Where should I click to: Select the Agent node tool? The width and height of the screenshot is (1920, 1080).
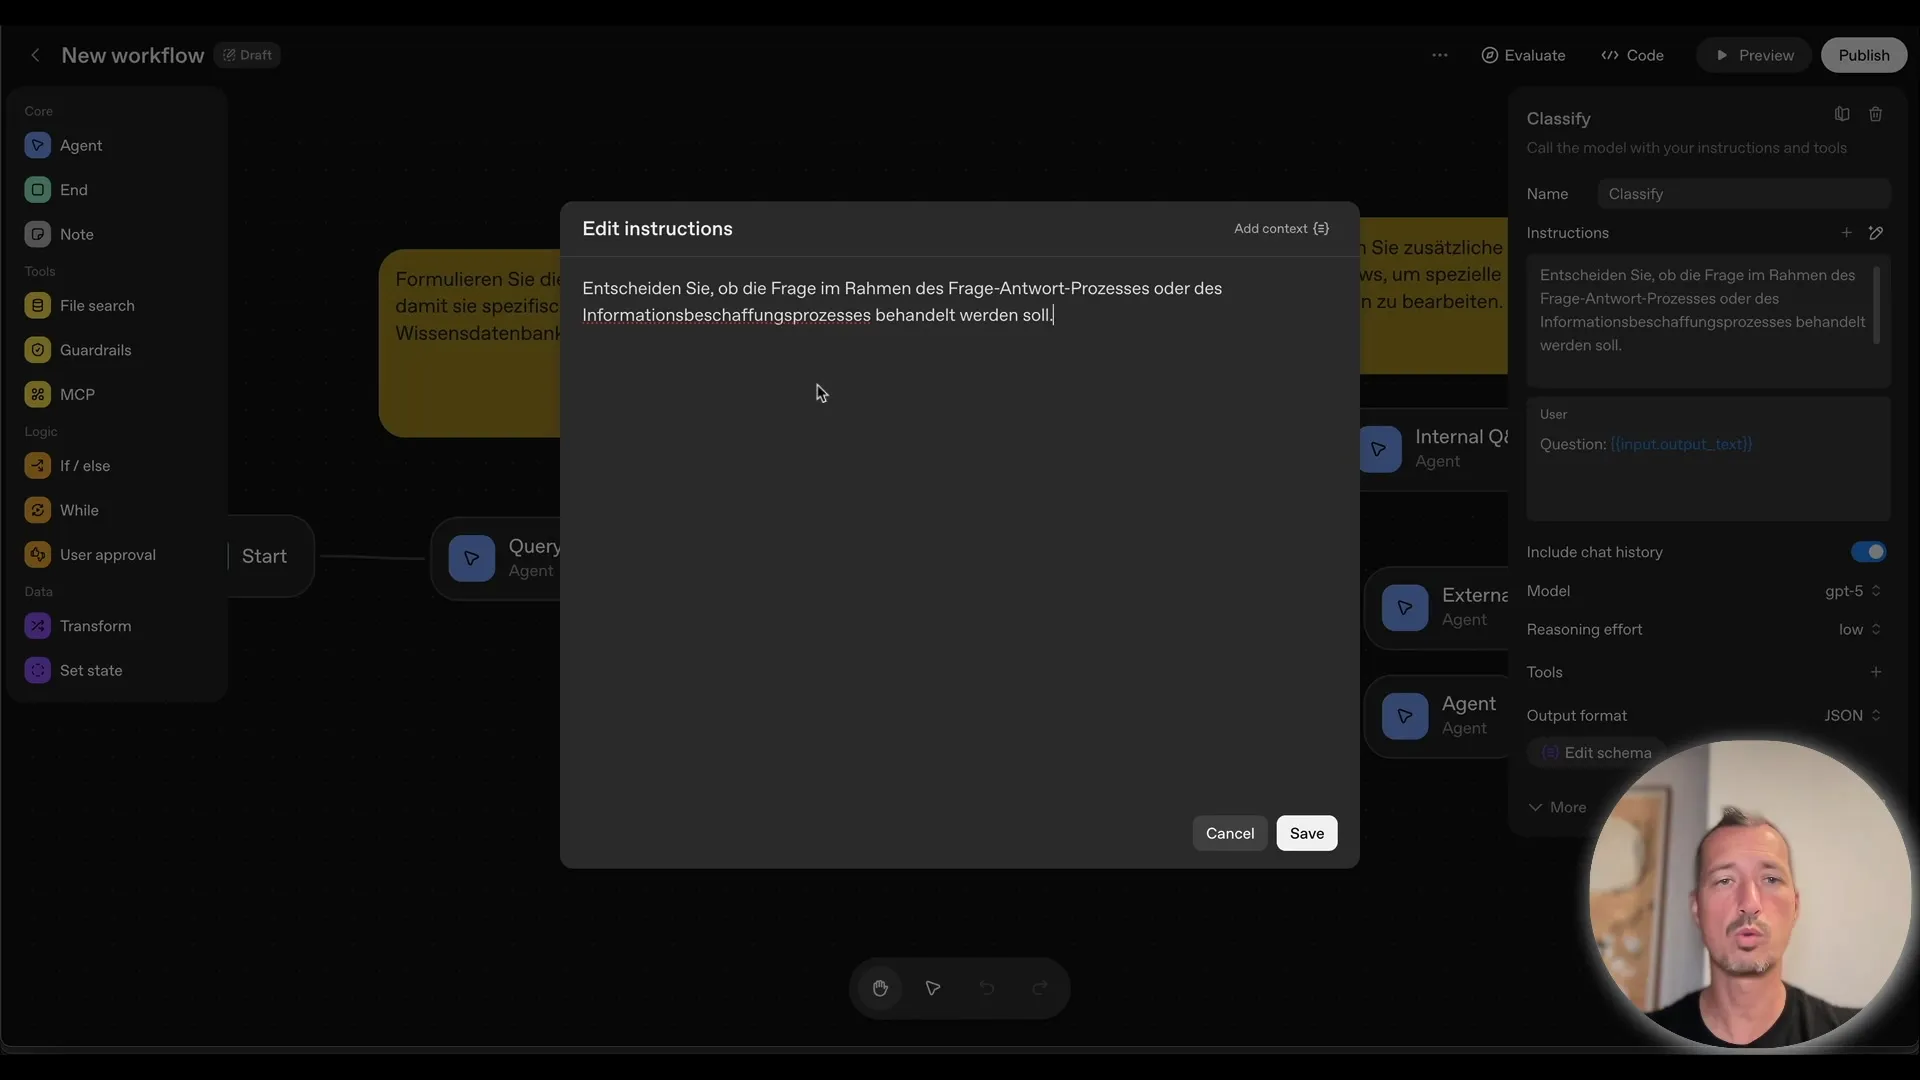coord(83,145)
